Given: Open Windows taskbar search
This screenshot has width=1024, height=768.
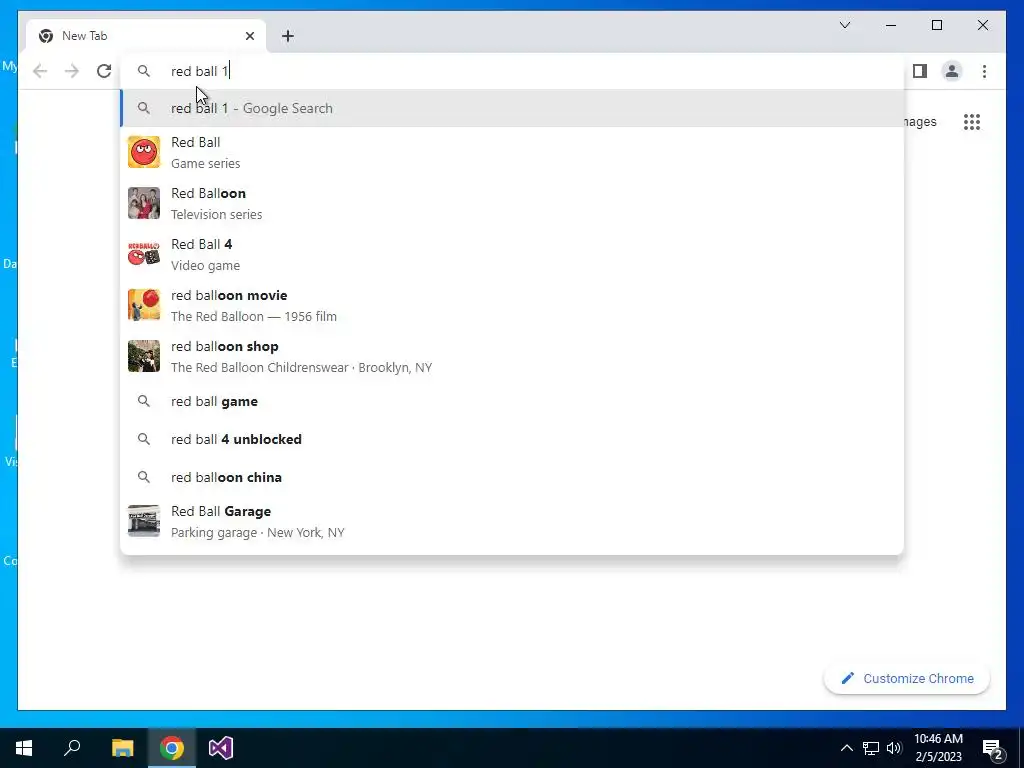Looking at the screenshot, I should point(72,748).
